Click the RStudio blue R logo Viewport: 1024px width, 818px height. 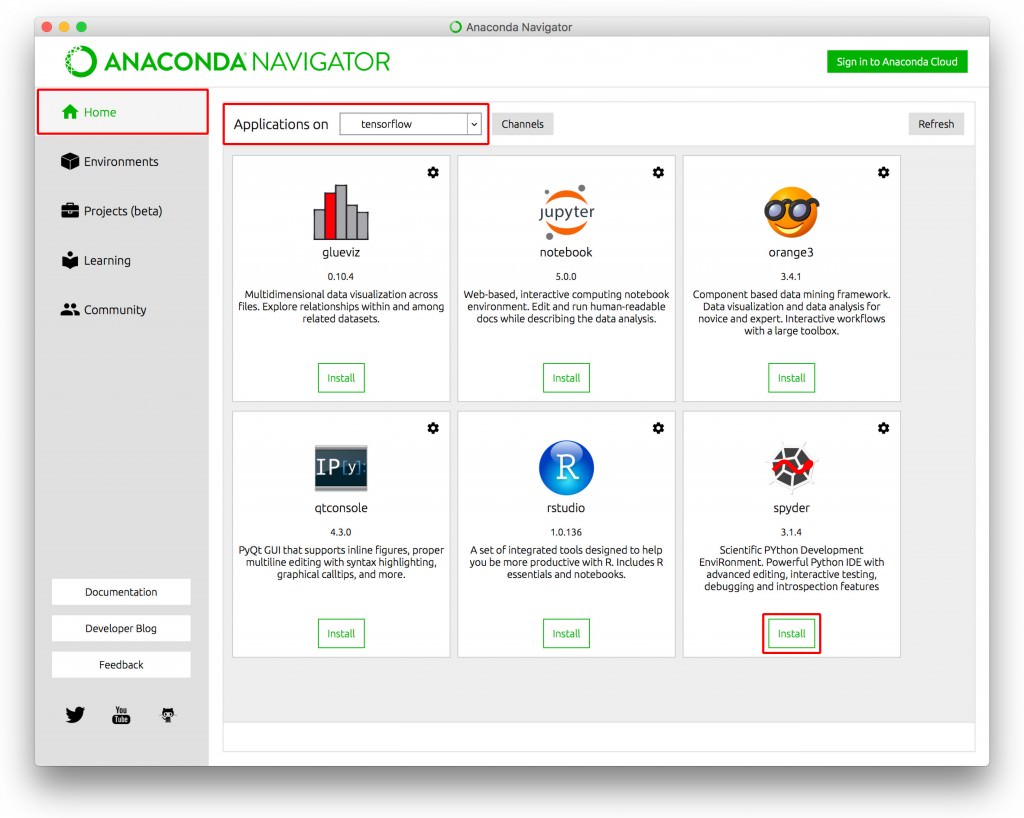[x=566, y=467]
